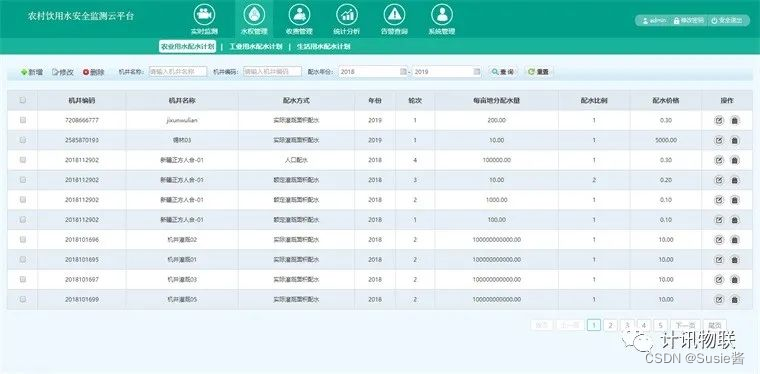Edit the row with code 2018101695

pyautogui.click(x=719, y=260)
